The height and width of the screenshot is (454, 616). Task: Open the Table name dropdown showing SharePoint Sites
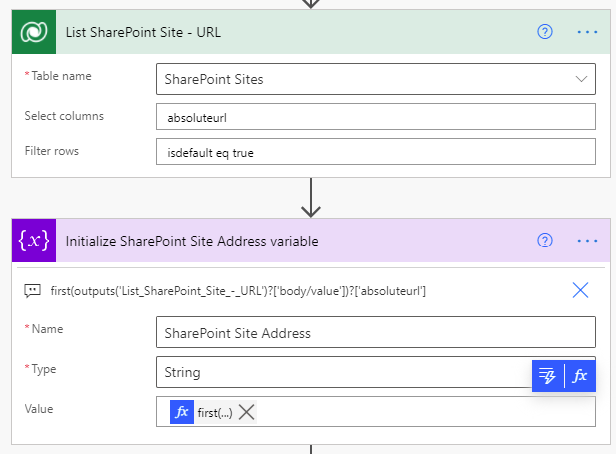pos(376,79)
